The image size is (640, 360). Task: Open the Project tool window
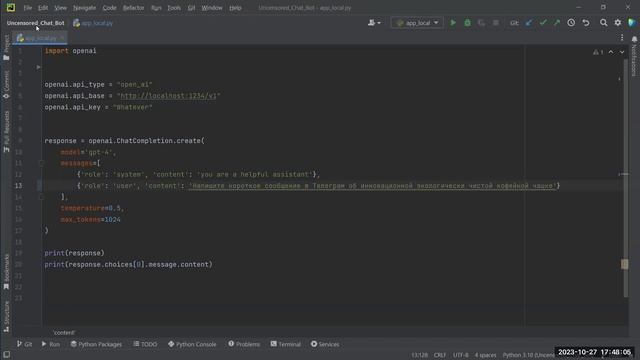[6, 47]
